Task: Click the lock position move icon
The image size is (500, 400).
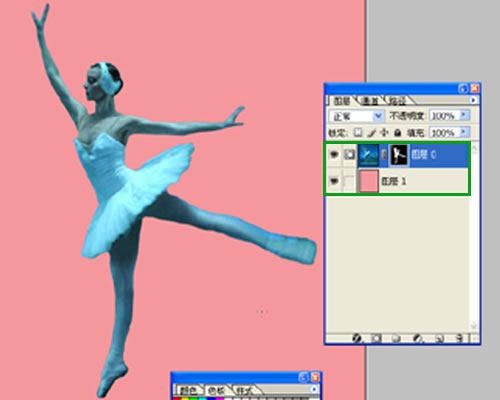Action: point(384,133)
